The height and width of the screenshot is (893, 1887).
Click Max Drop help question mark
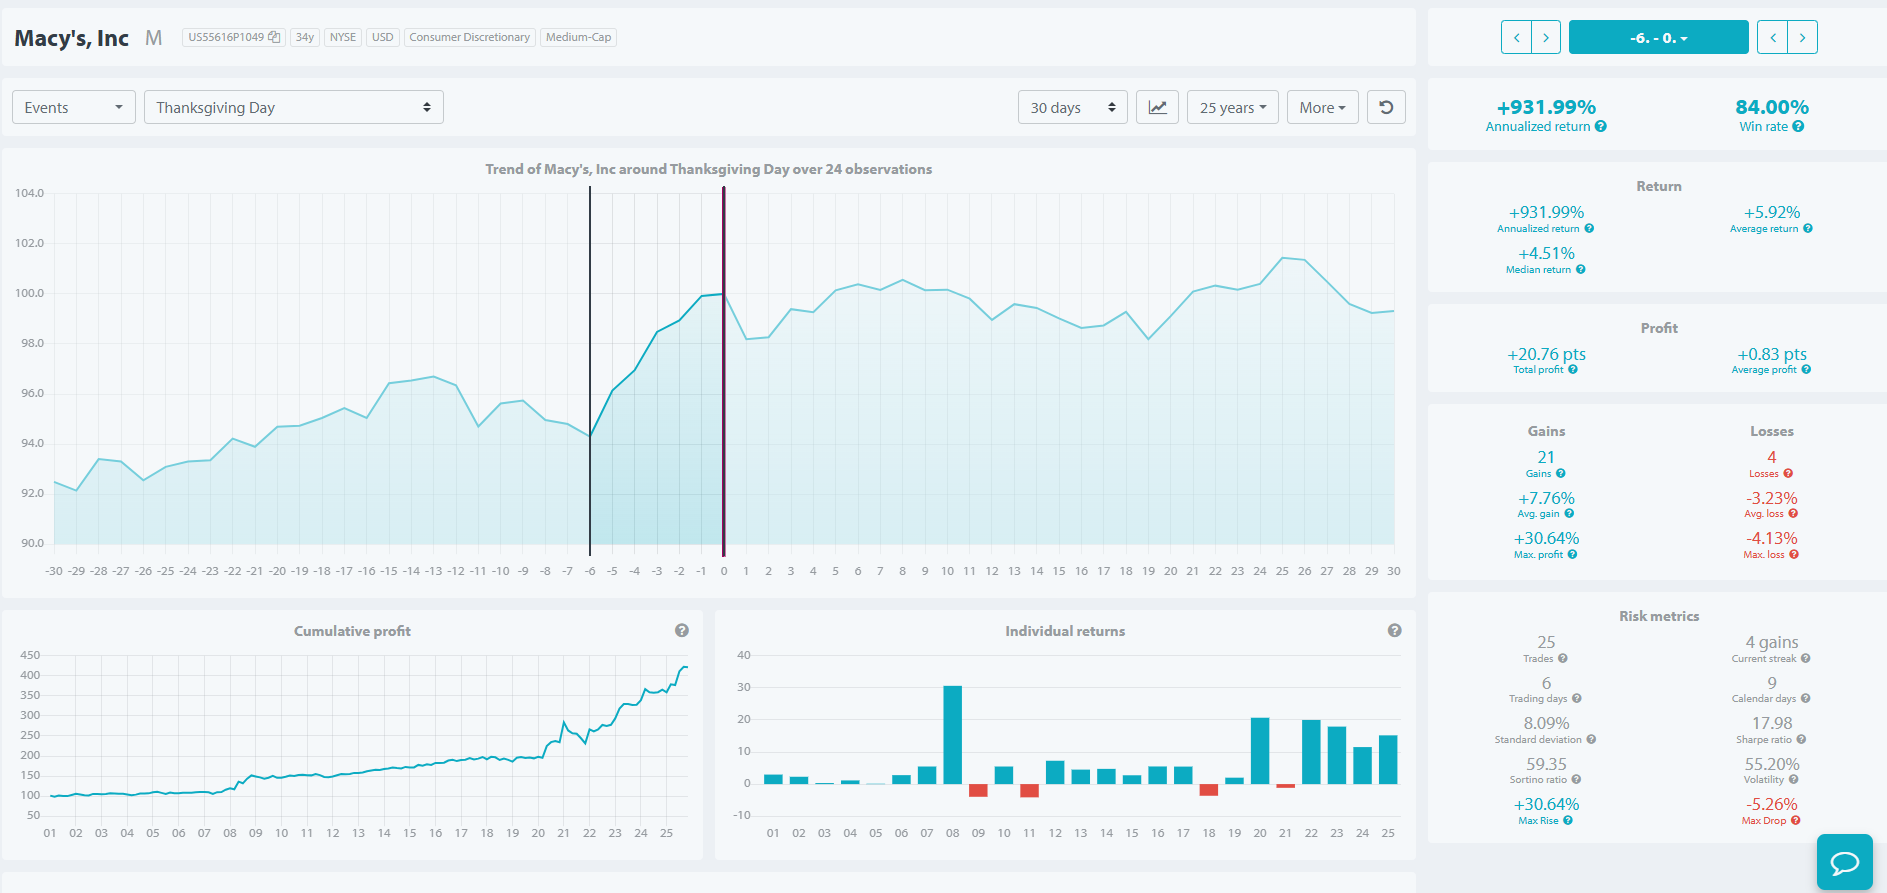point(1795,821)
